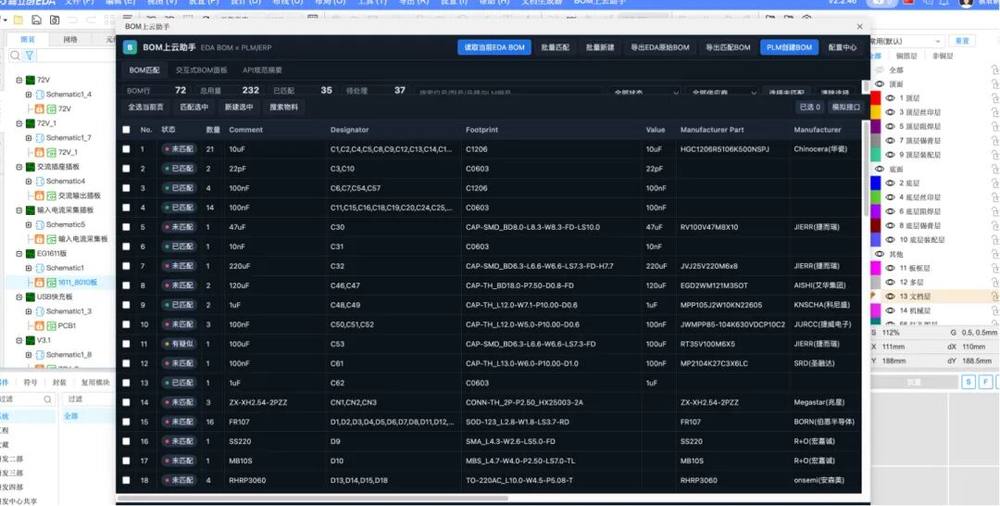The height and width of the screenshot is (506, 1000).
Task: Click the search magnifier icon in project panel
Action: click(x=15, y=56)
